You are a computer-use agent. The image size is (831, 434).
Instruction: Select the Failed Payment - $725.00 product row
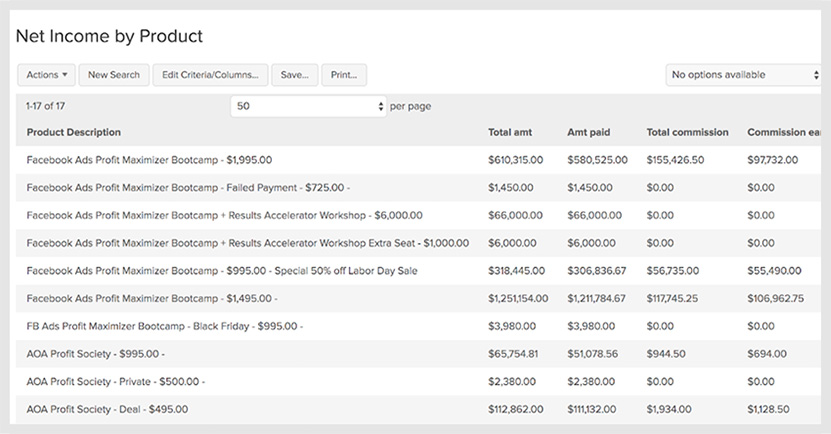(419, 188)
